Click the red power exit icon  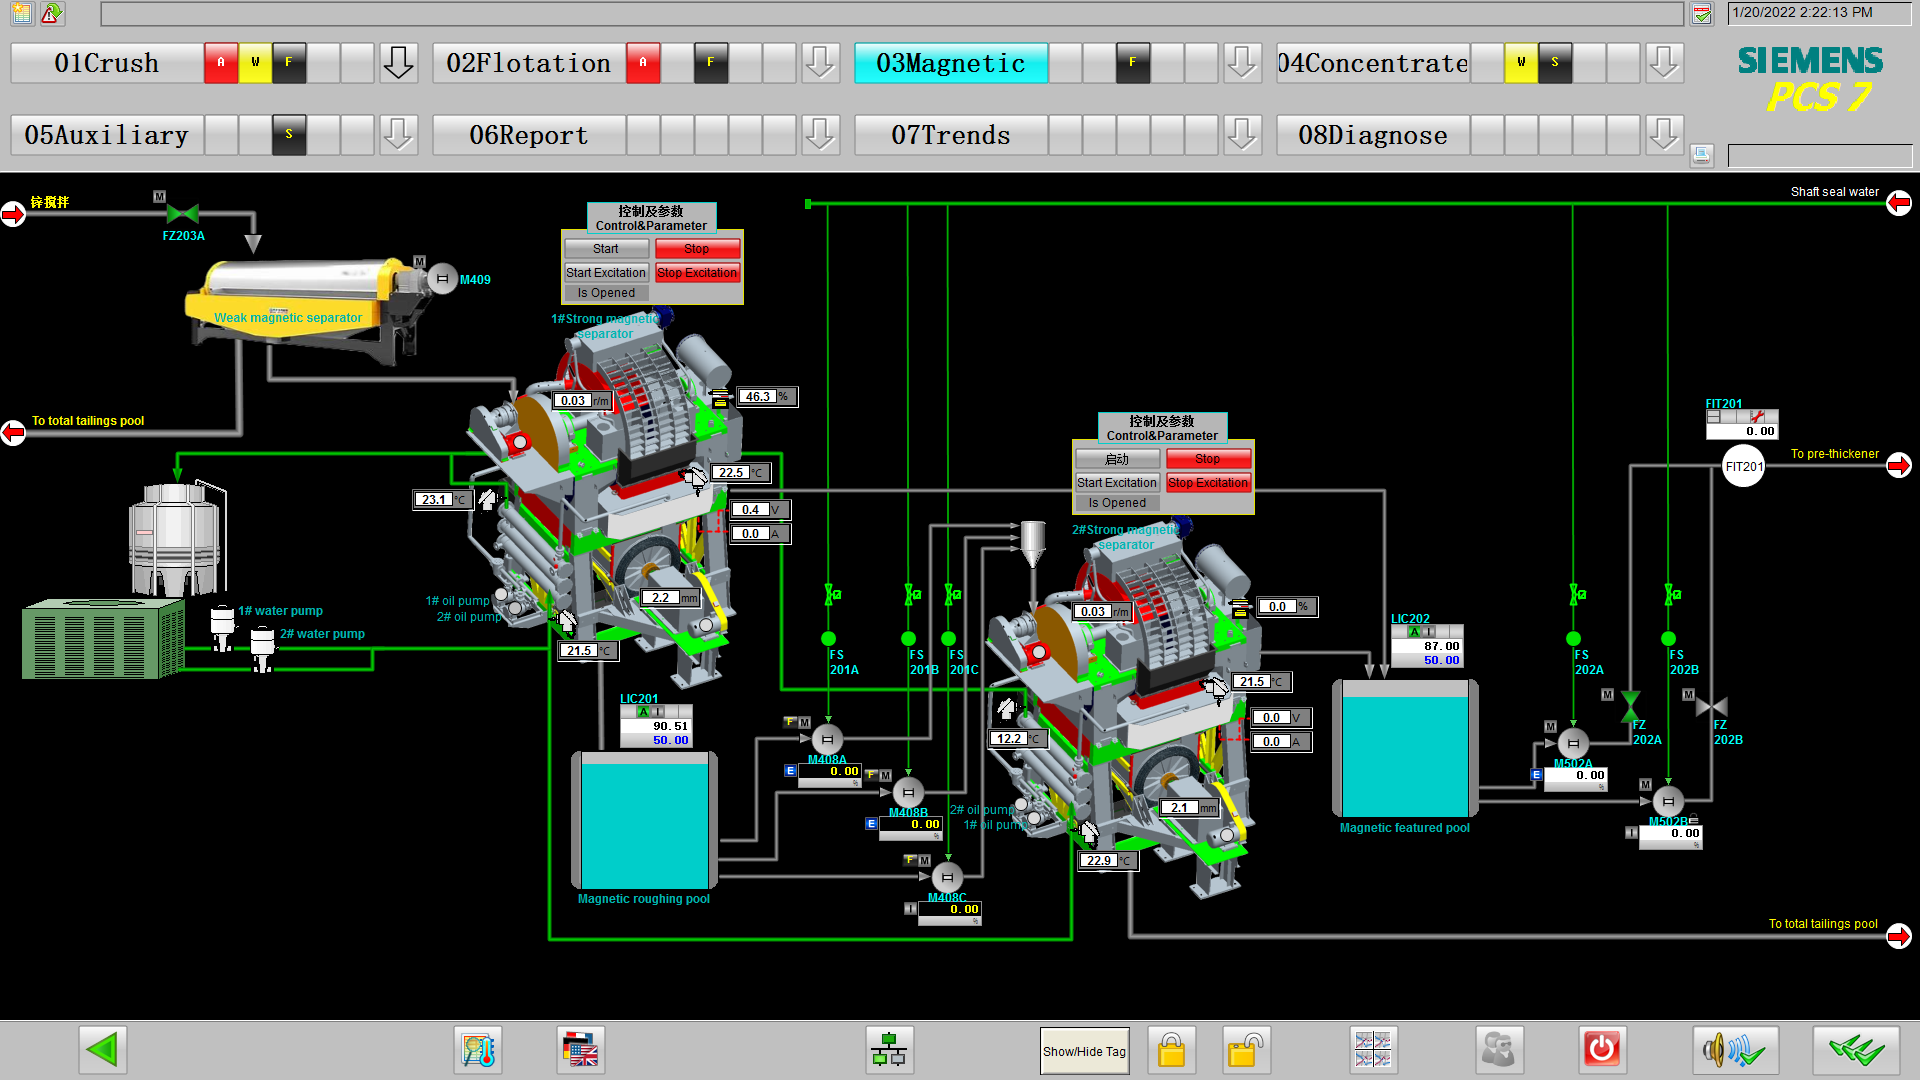(x=1601, y=1050)
